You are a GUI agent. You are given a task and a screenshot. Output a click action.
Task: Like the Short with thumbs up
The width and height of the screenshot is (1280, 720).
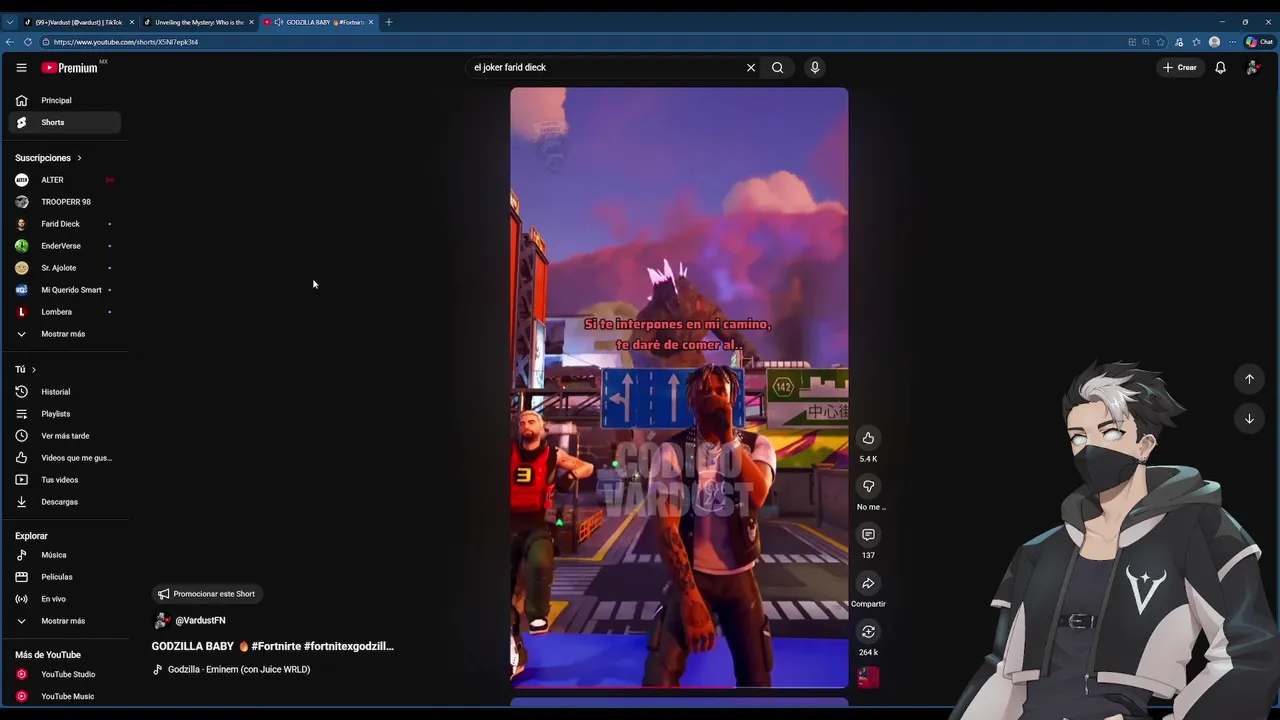pyautogui.click(x=868, y=438)
